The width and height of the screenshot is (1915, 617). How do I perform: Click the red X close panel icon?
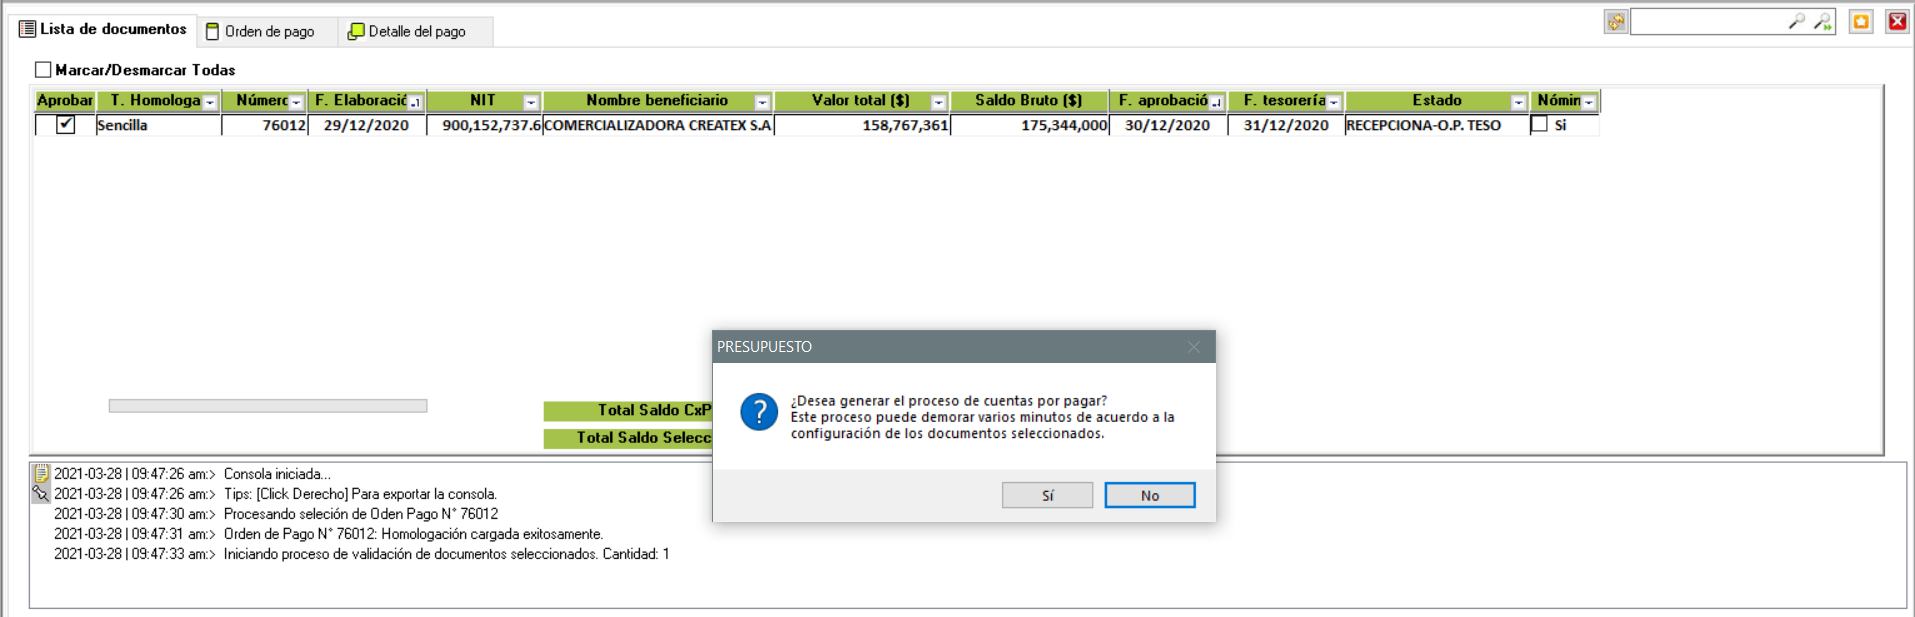(1896, 22)
